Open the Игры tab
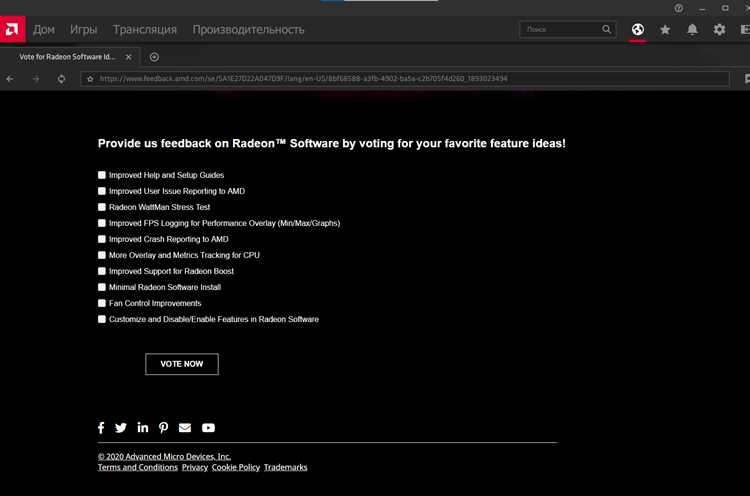This screenshot has width=750, height=496. point(84,30)
